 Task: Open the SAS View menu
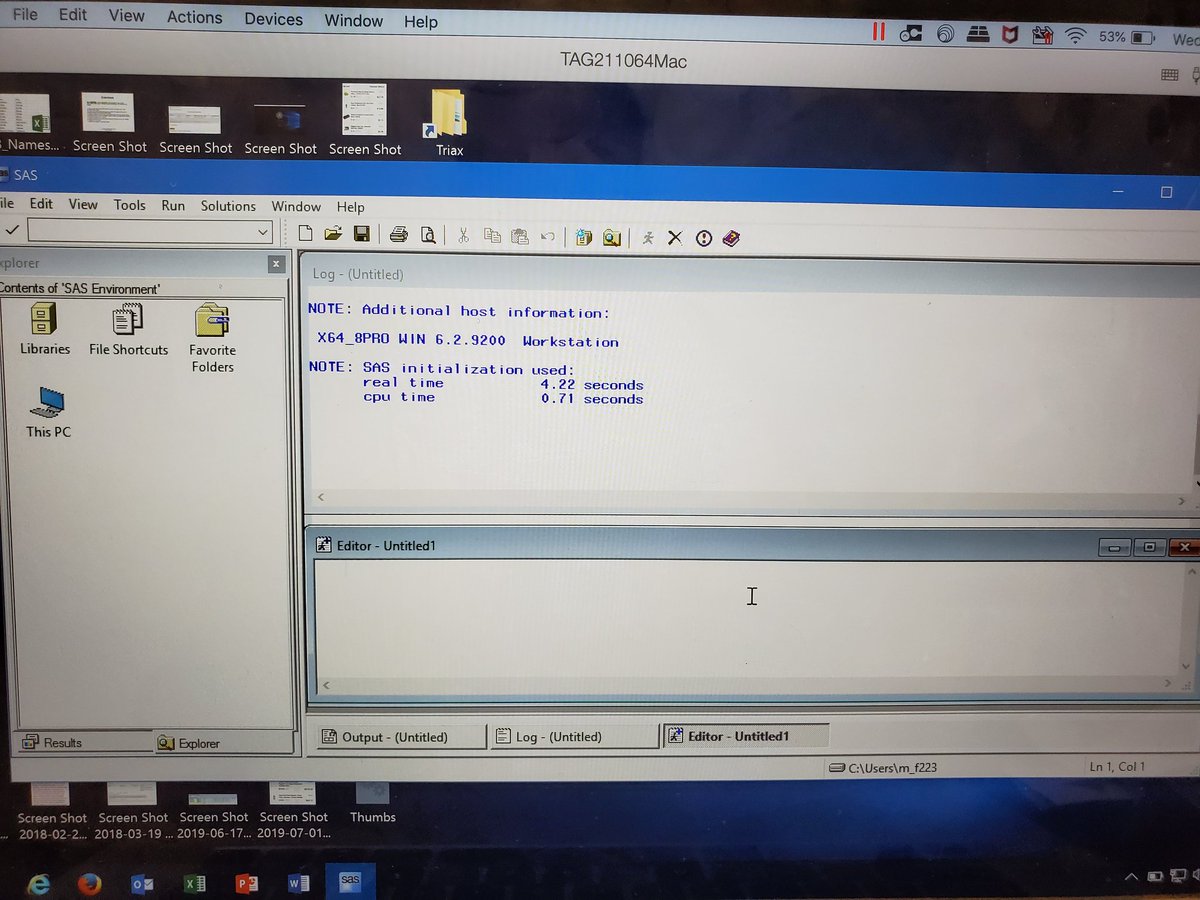click(83, 204)
